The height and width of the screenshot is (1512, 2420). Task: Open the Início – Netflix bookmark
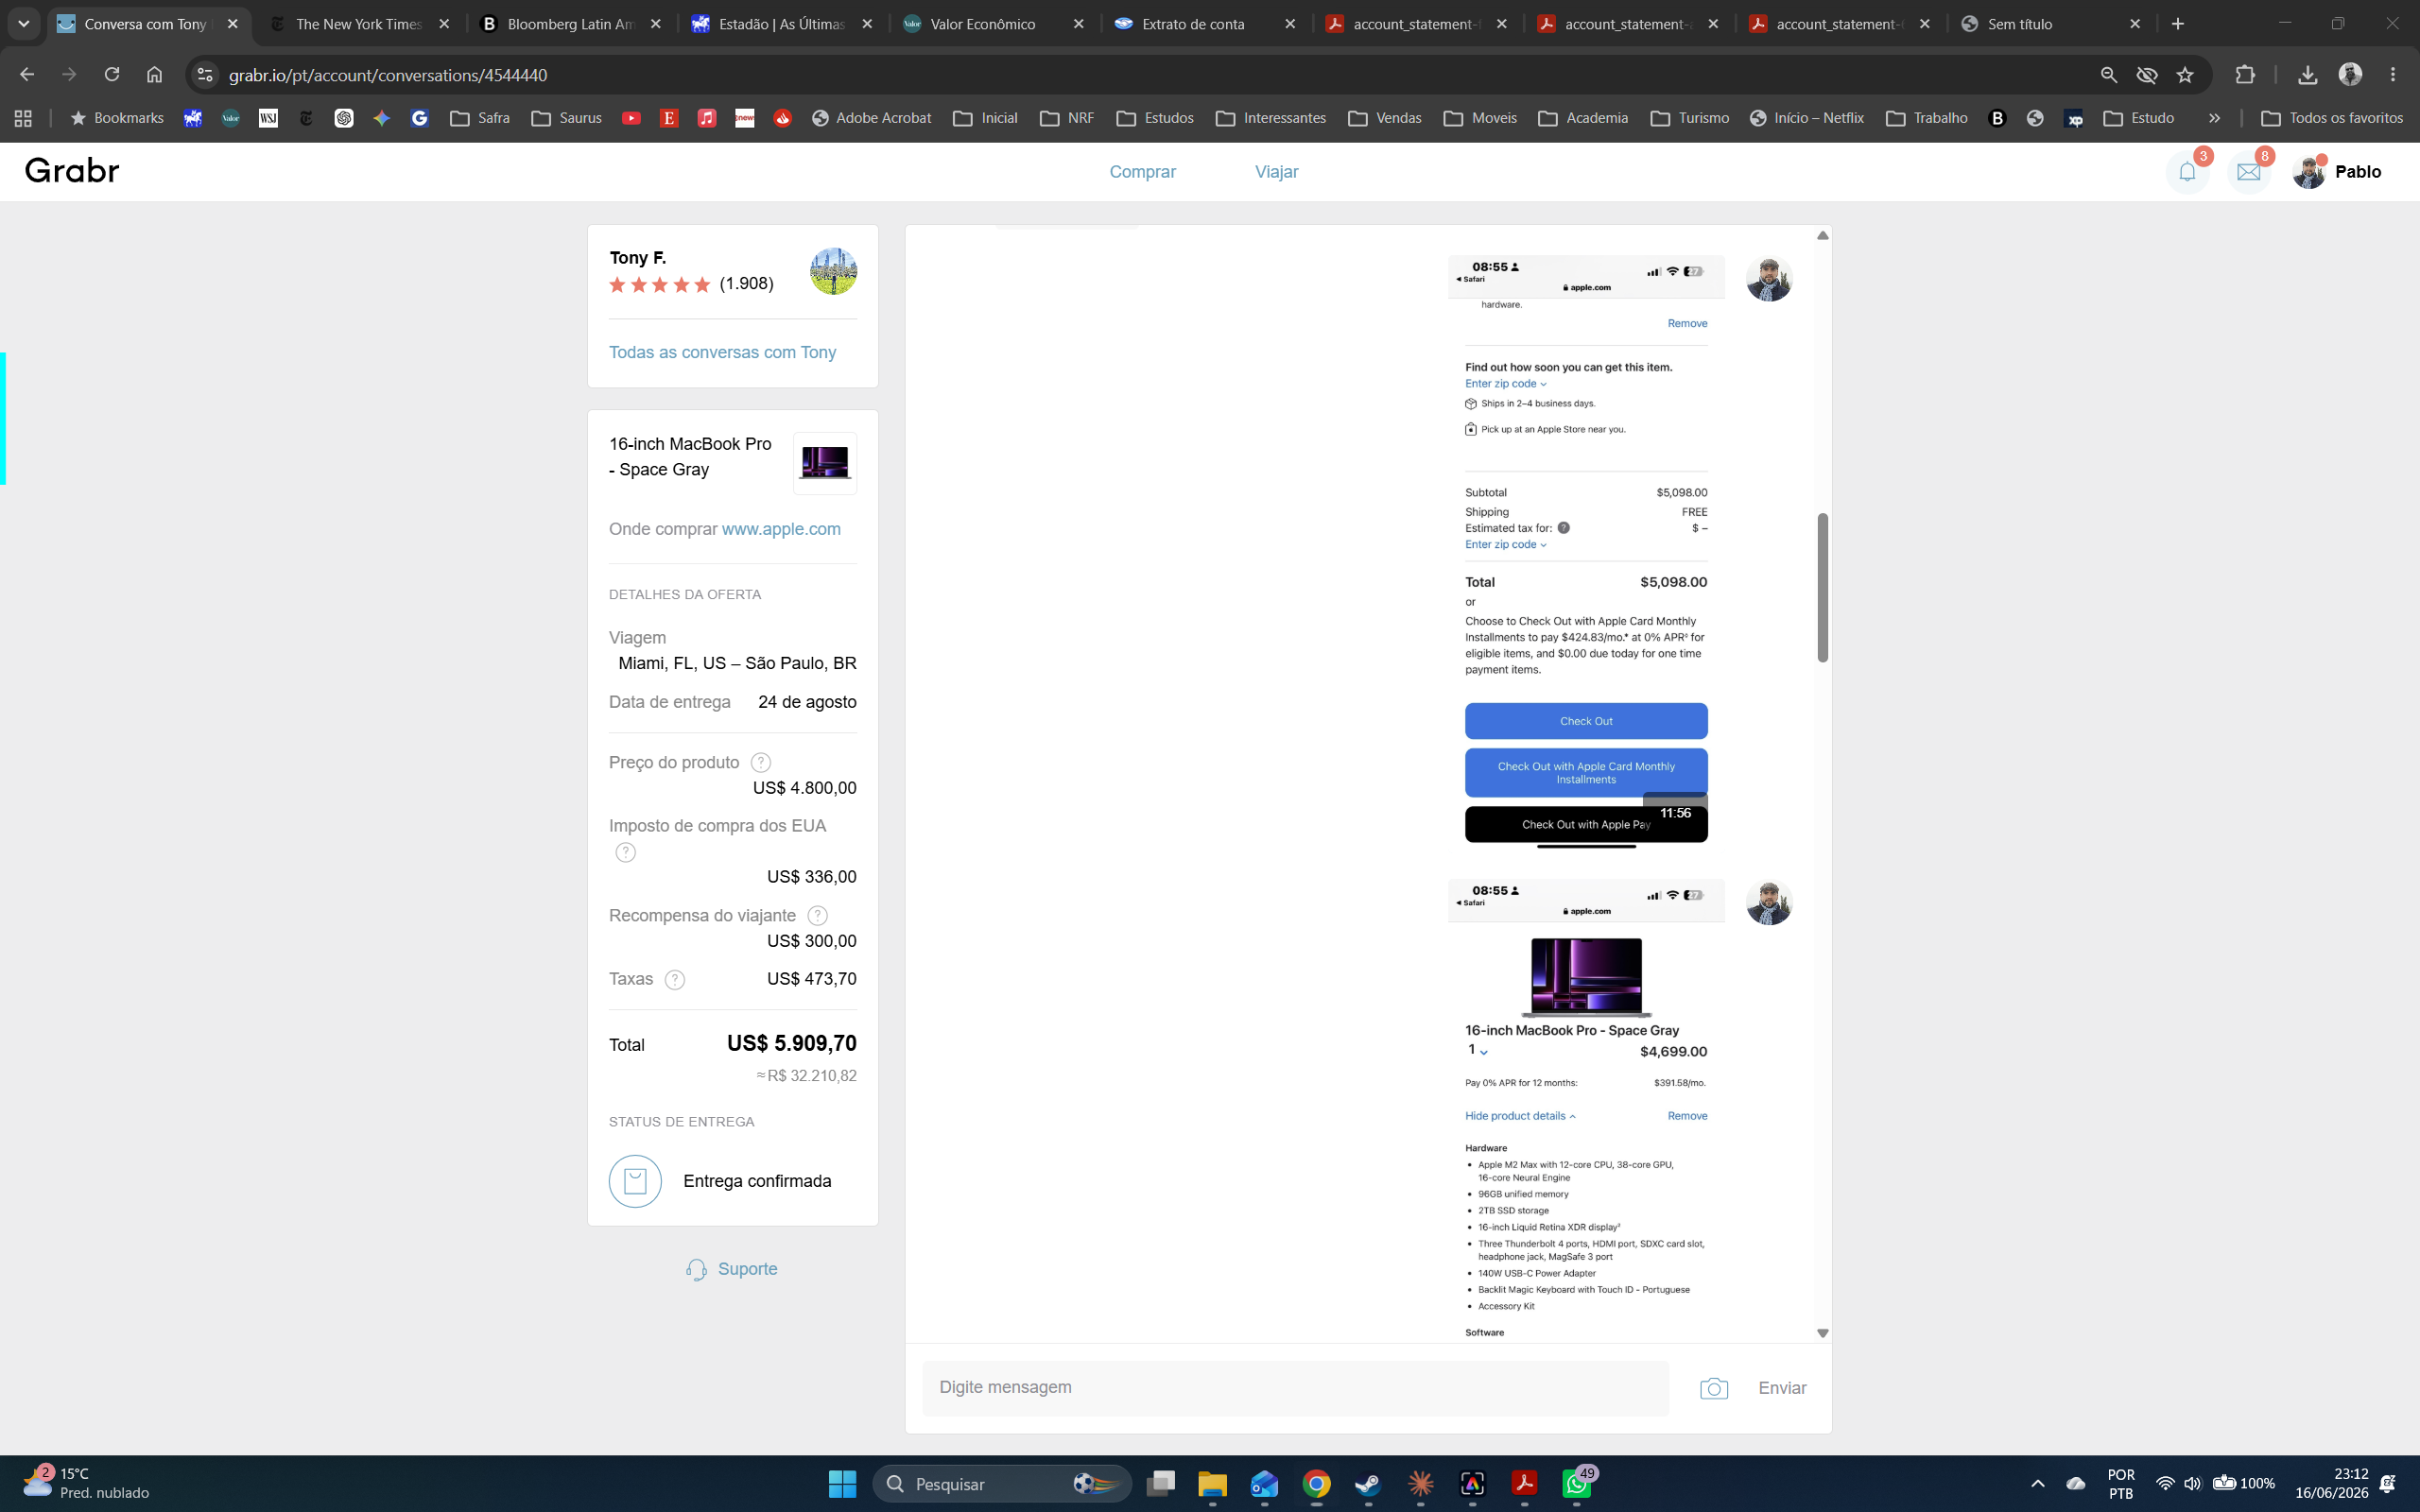click(1807, 118)
